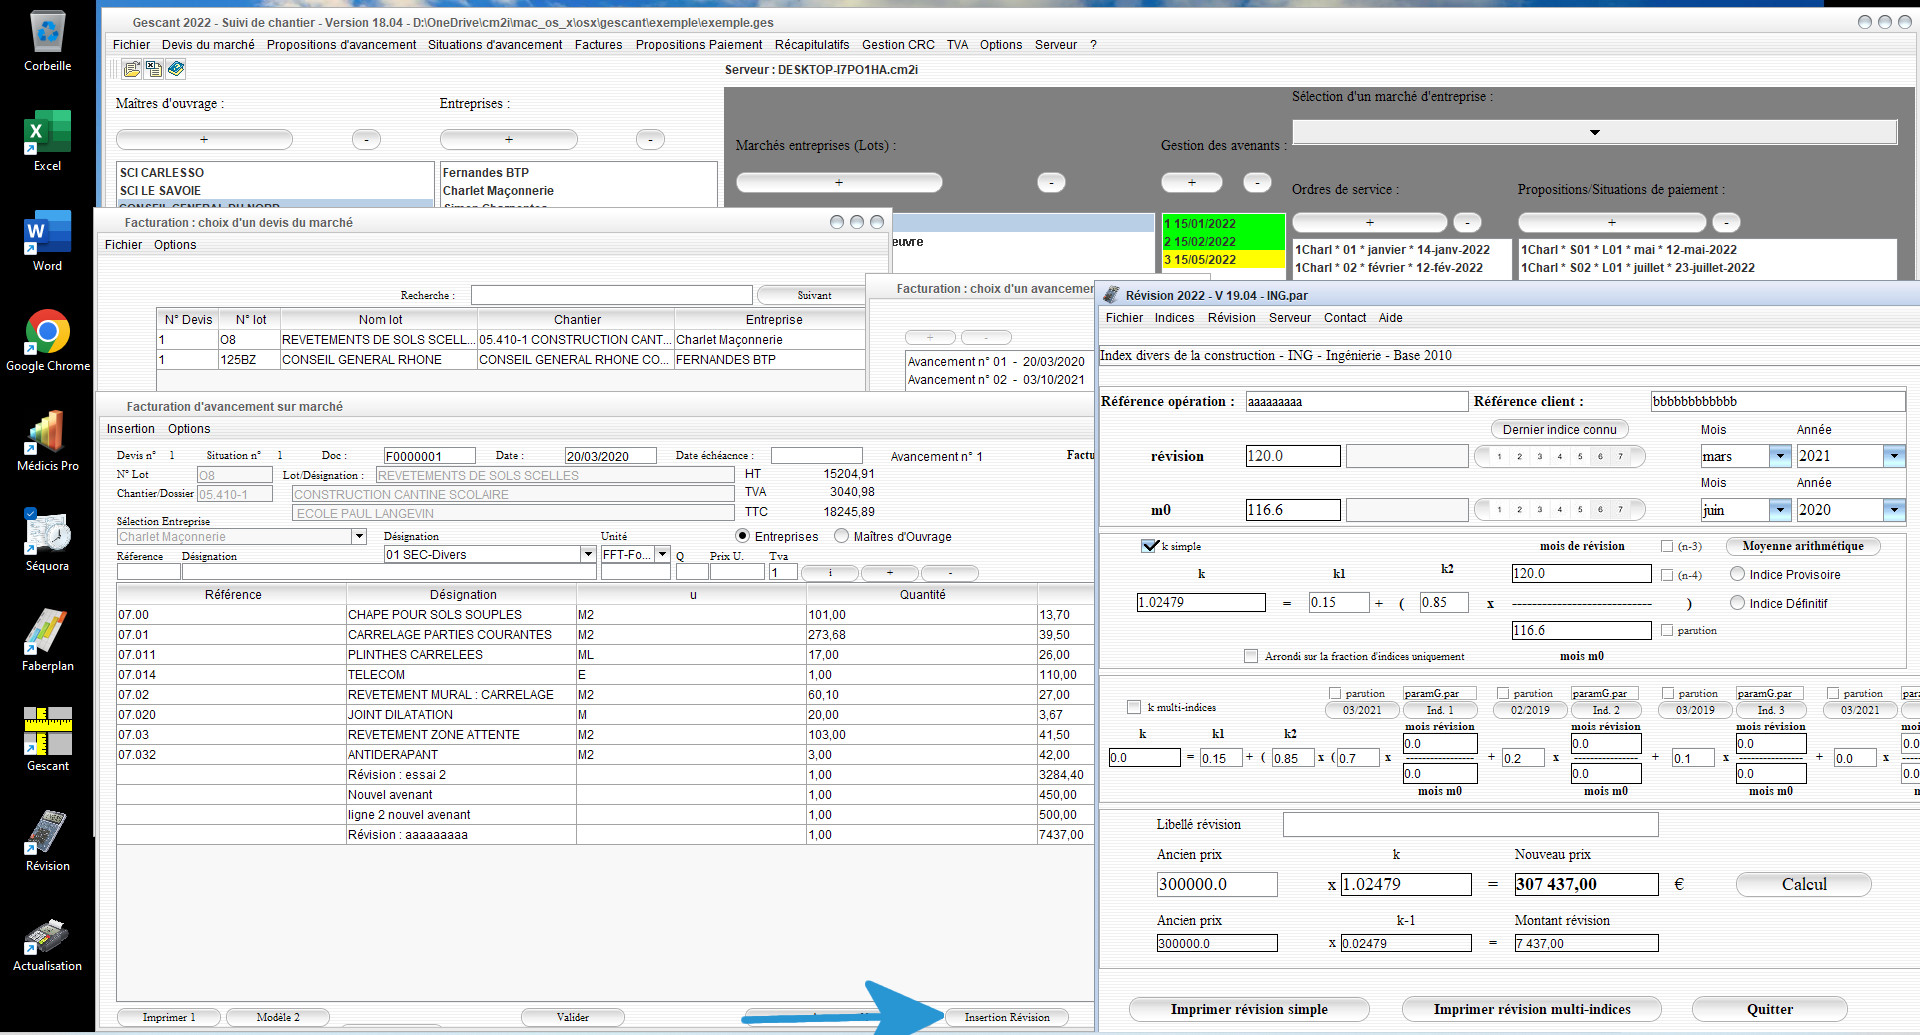Select the Indice Définitif radio option
Screen dimensions: 1920x1035
coord(1737,603)
